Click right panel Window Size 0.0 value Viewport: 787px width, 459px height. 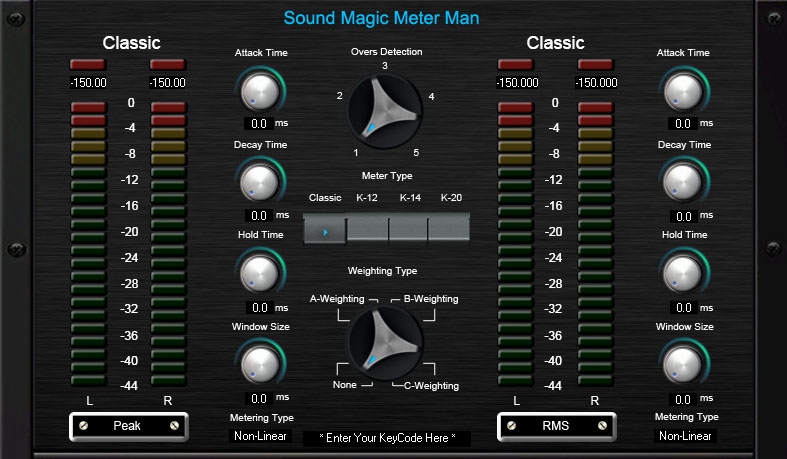point(683,400)
